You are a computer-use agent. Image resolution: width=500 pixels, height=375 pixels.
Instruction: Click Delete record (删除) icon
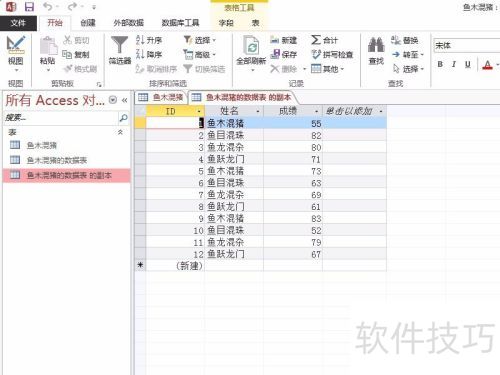275,69
